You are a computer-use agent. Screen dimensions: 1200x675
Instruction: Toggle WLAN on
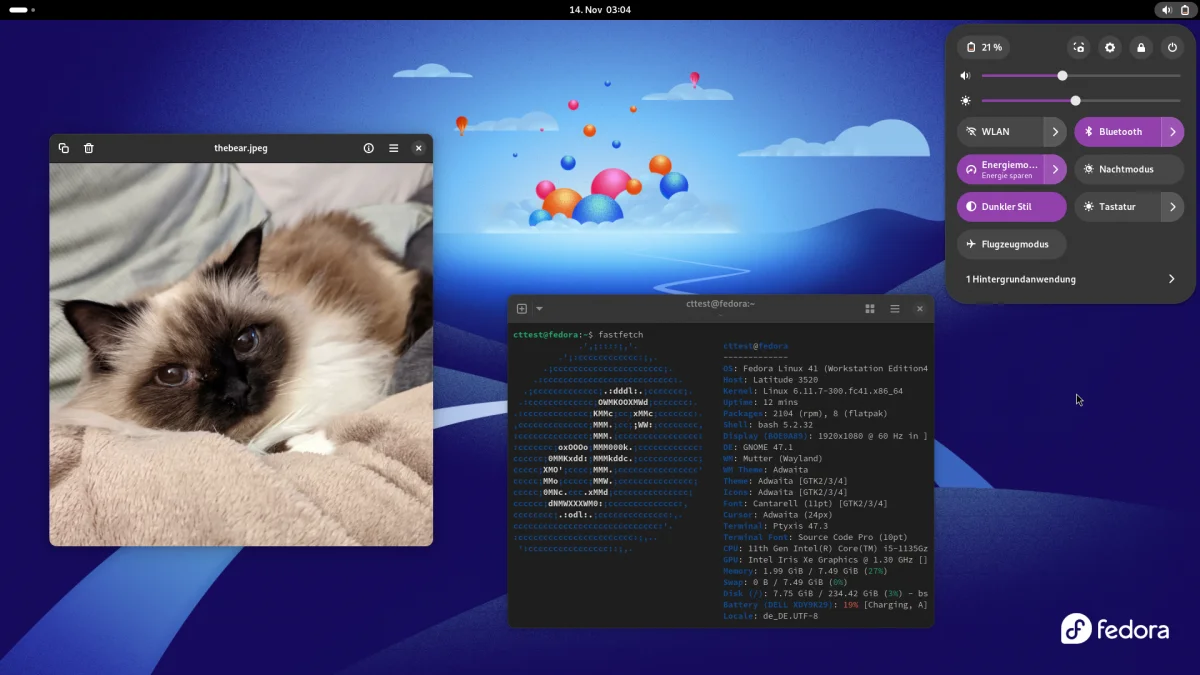[x=1000, y=132]
